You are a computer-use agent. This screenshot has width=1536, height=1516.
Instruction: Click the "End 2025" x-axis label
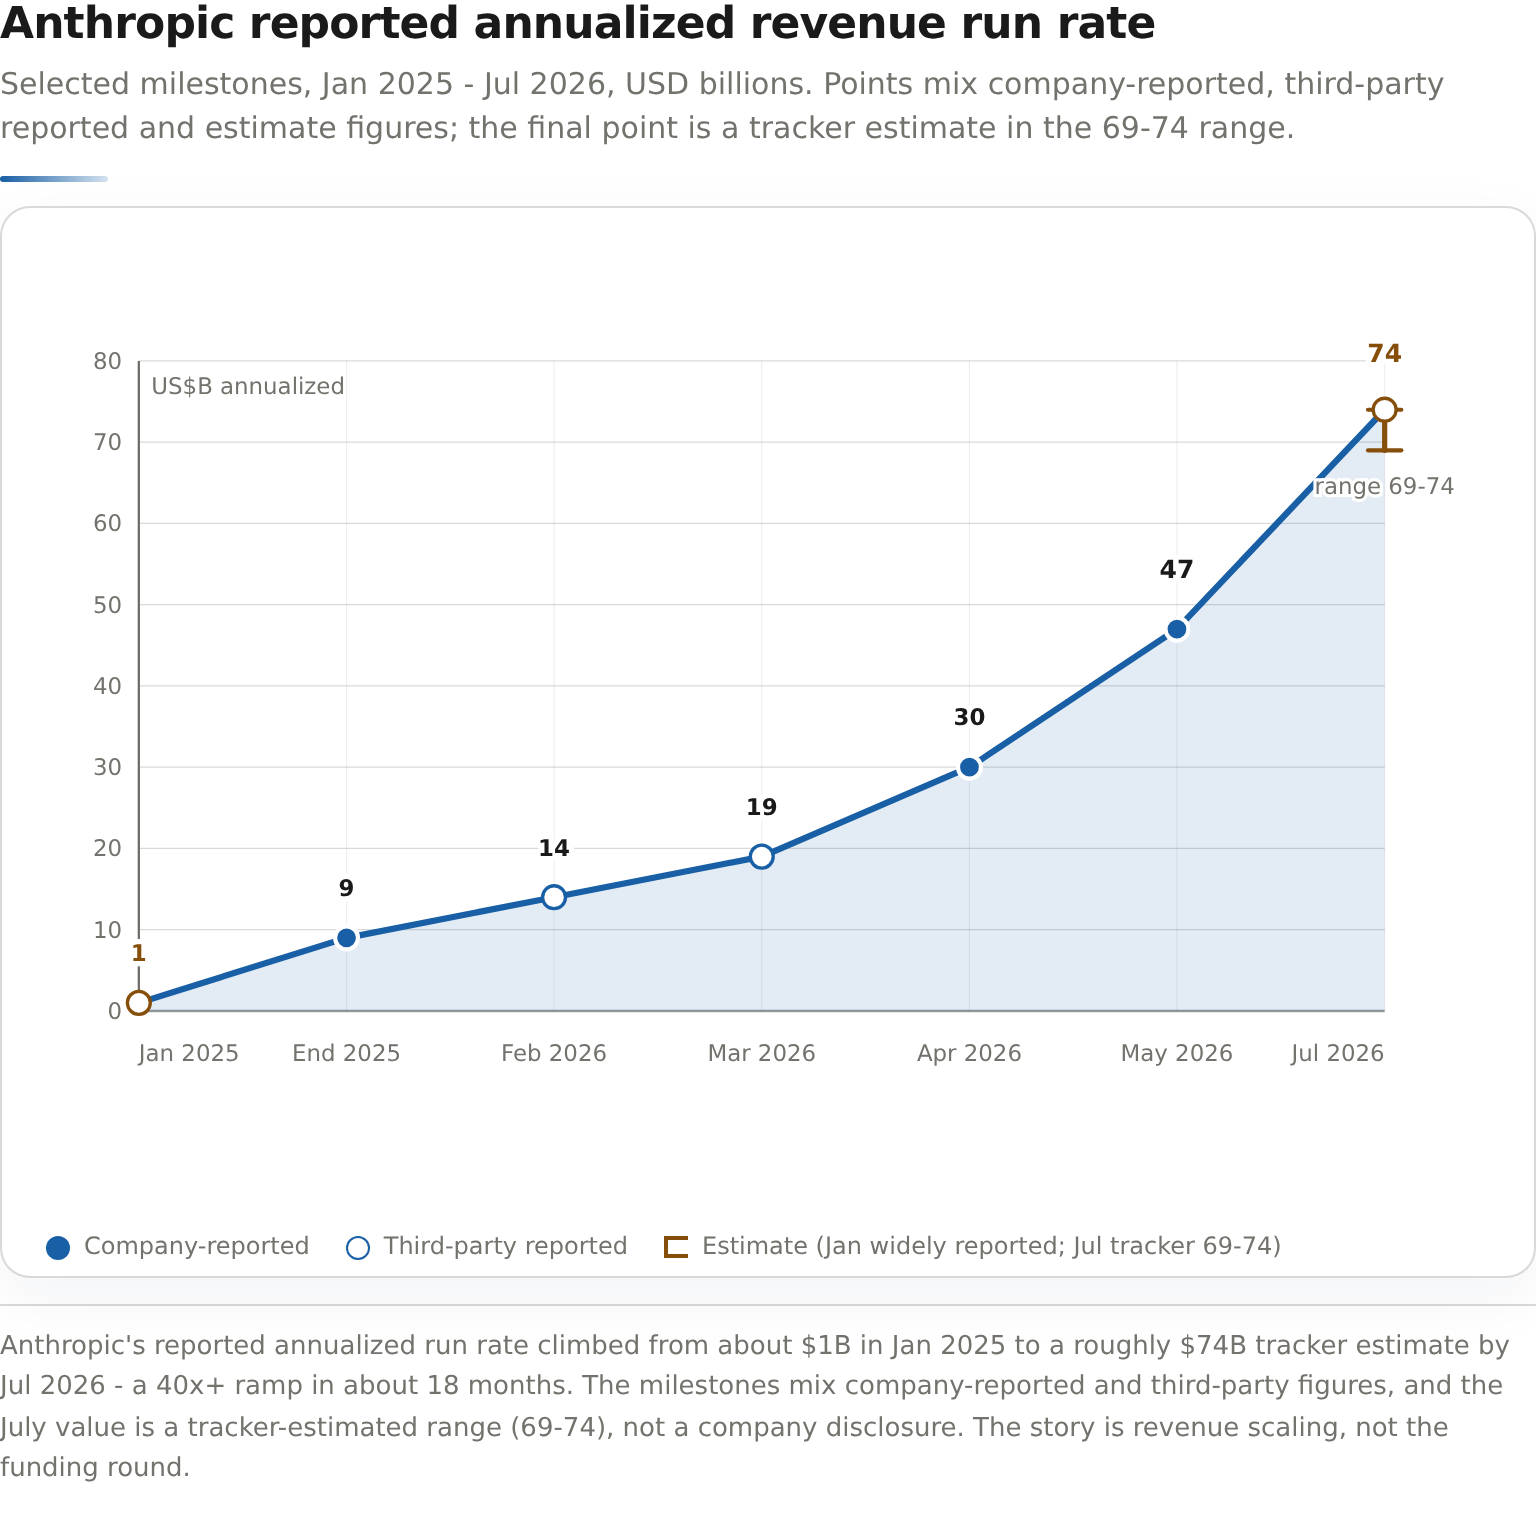click(x=346, y=1053)
